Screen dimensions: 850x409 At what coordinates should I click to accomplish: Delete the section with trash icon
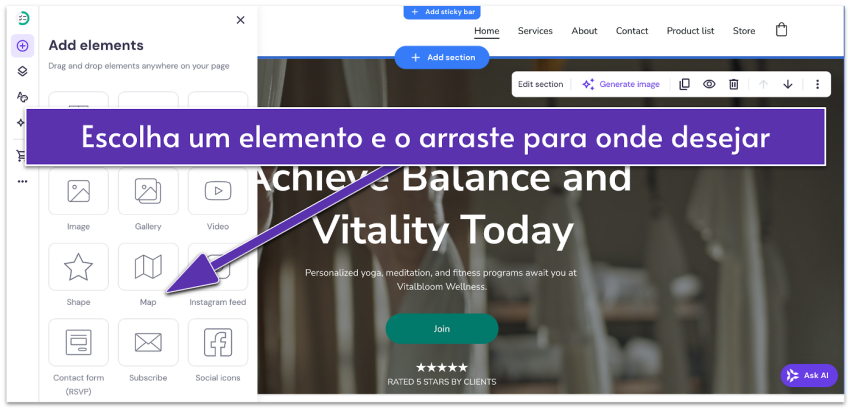733,84
